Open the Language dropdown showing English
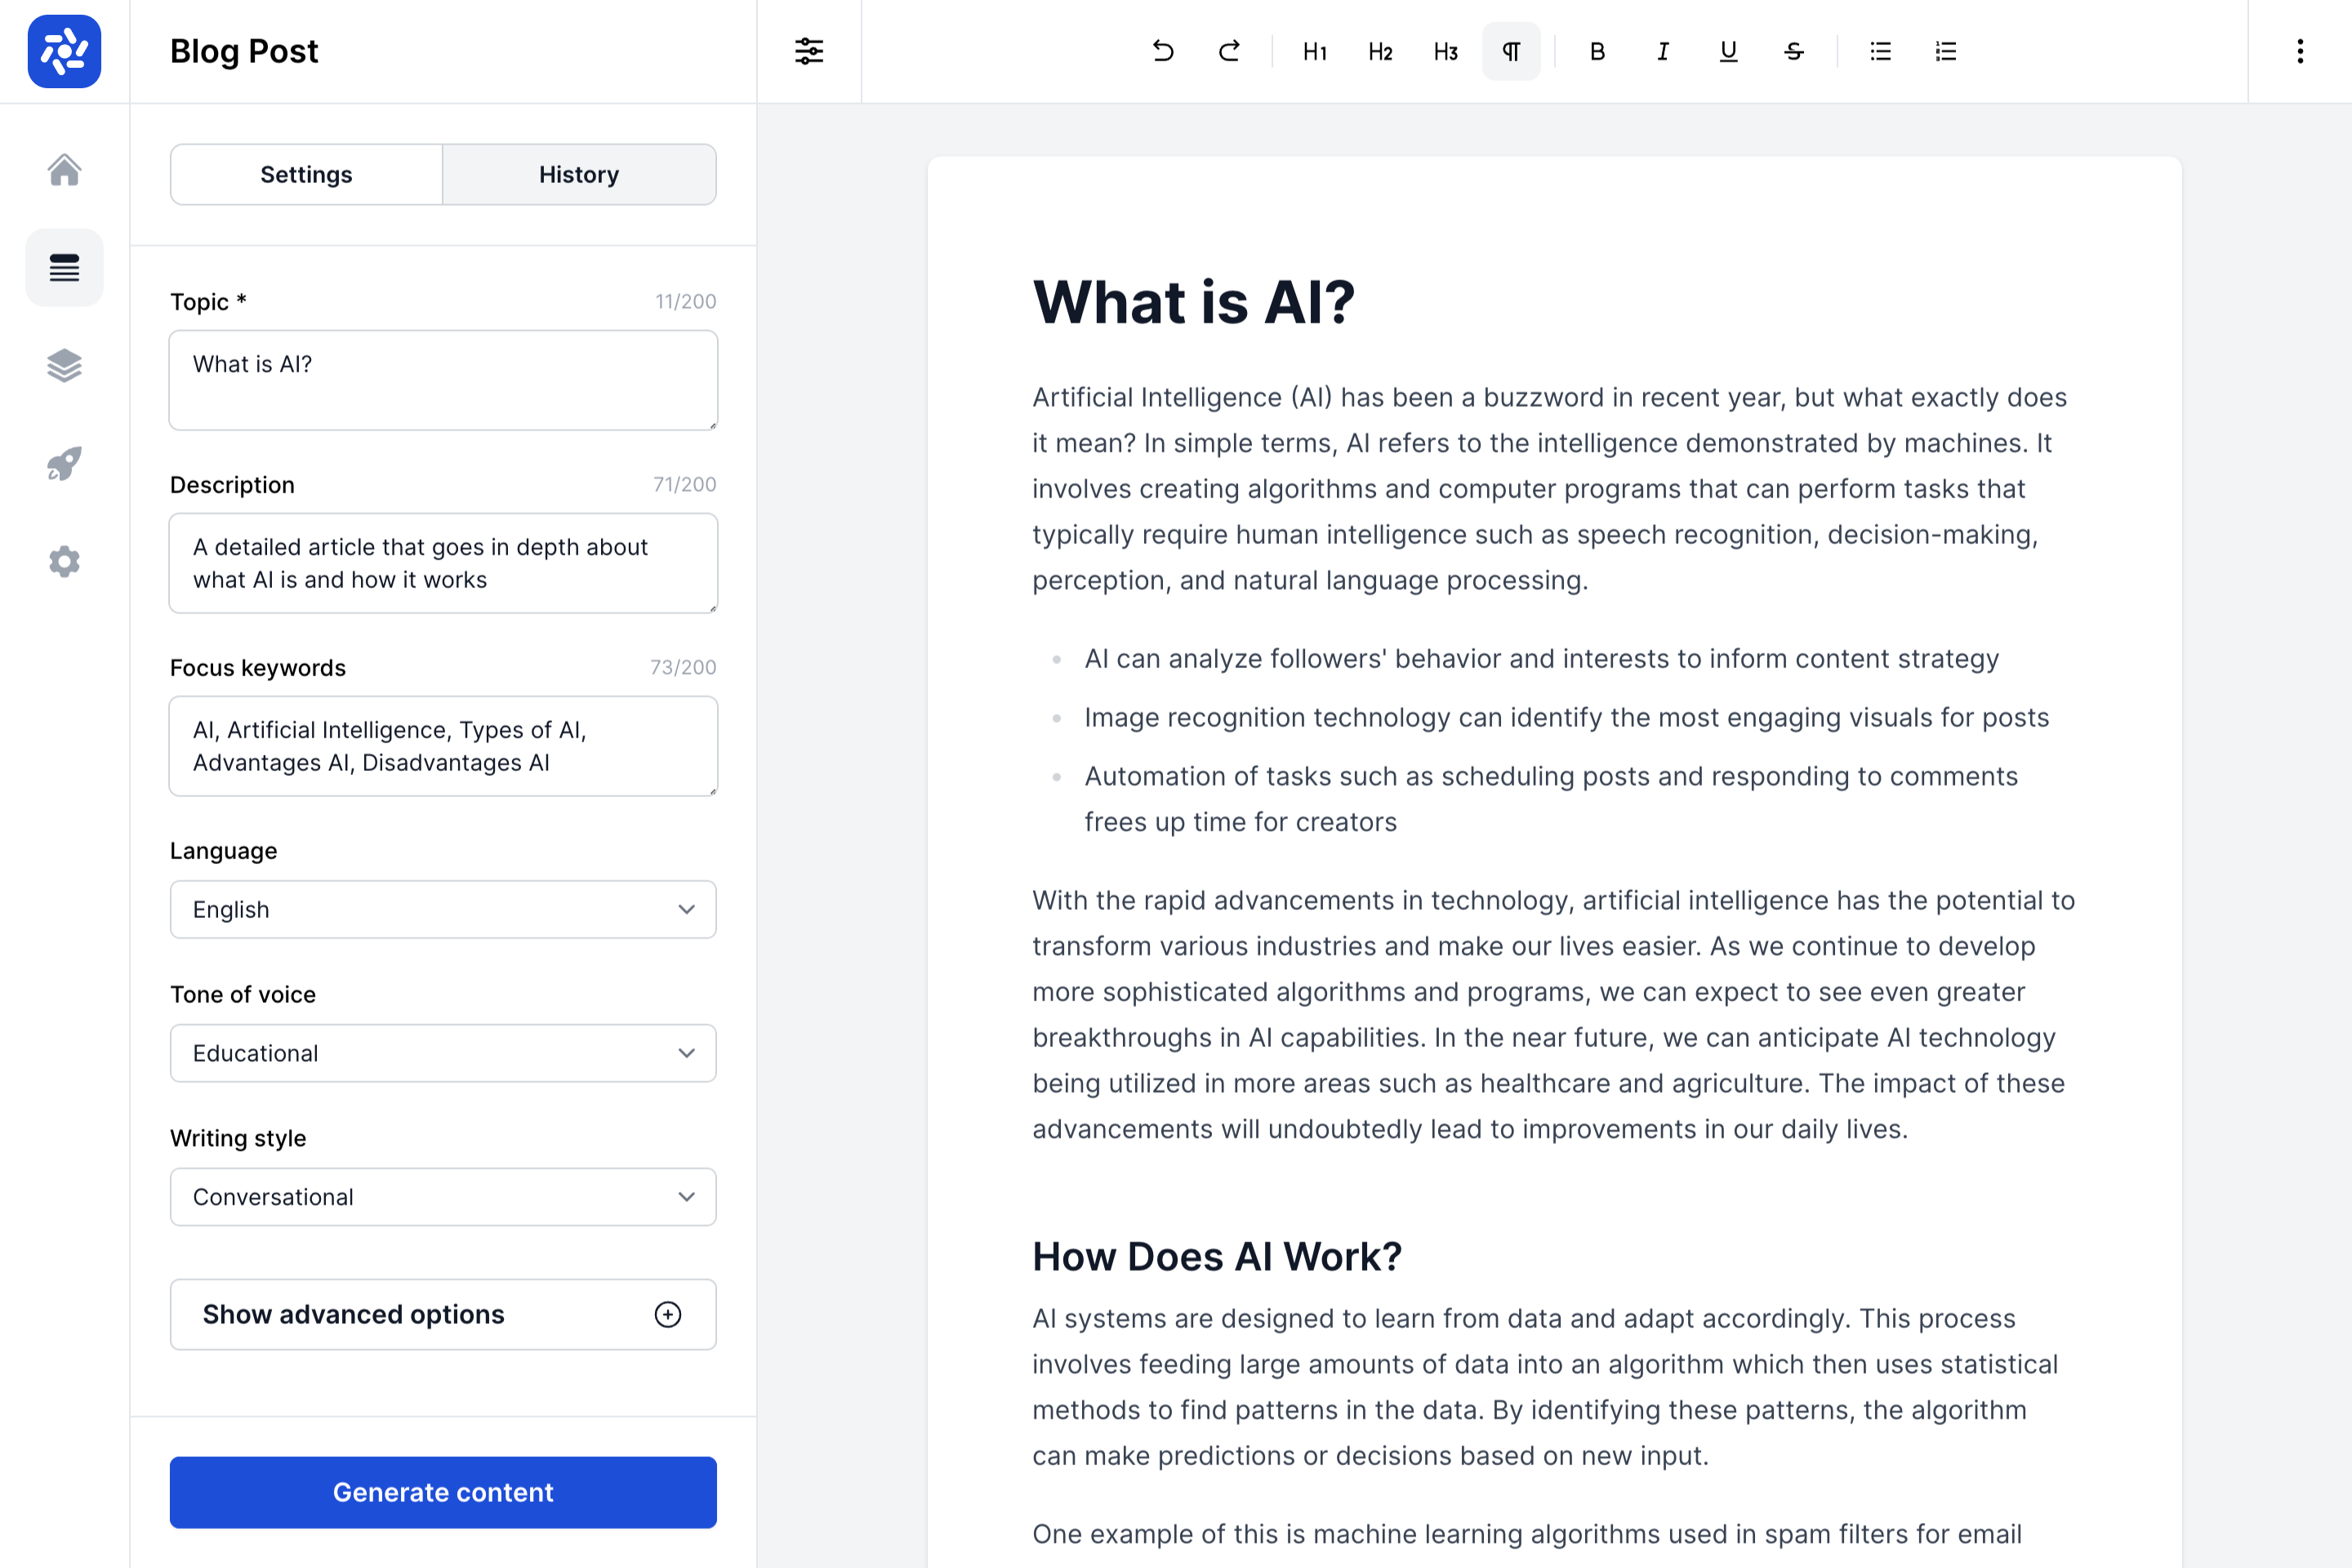Screen dimensions: 2352x1568 click(x=443, y=909)
